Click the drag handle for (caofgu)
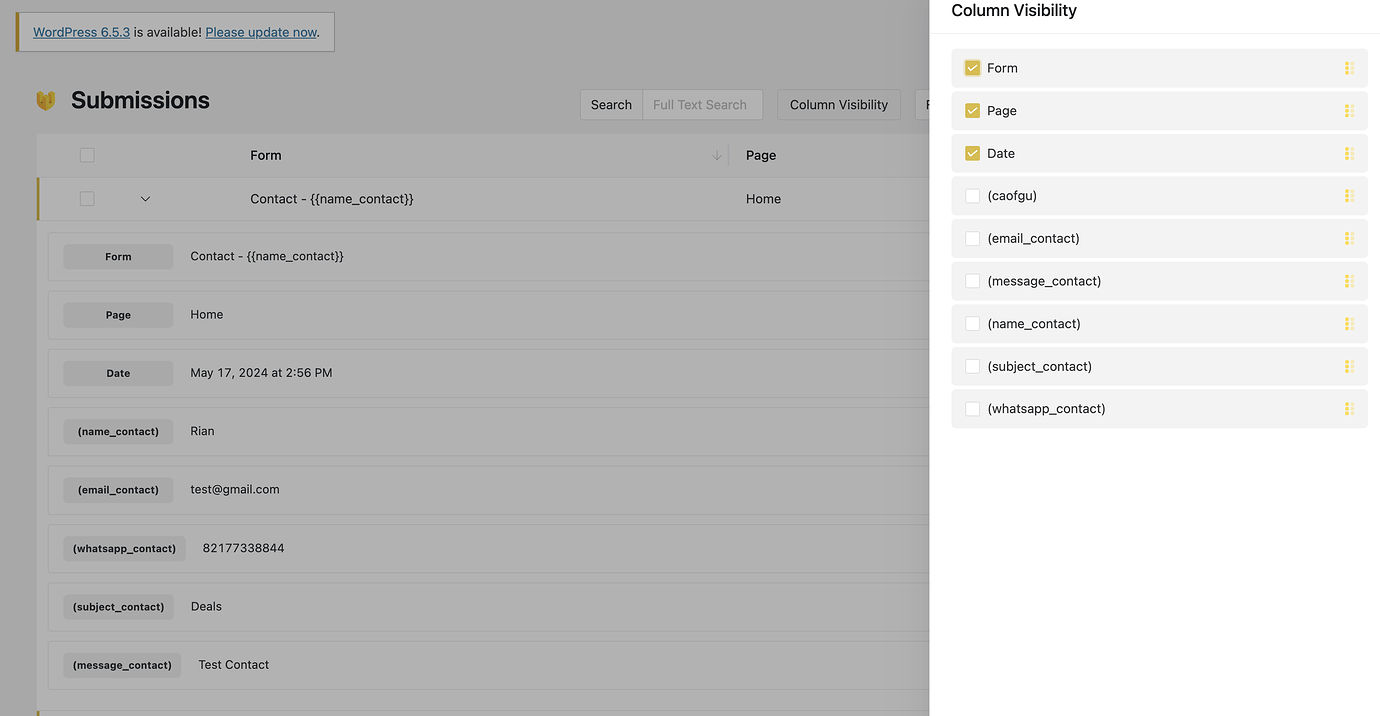Viewport: 1380px width, 716px height. click(x=1349, y=196)
